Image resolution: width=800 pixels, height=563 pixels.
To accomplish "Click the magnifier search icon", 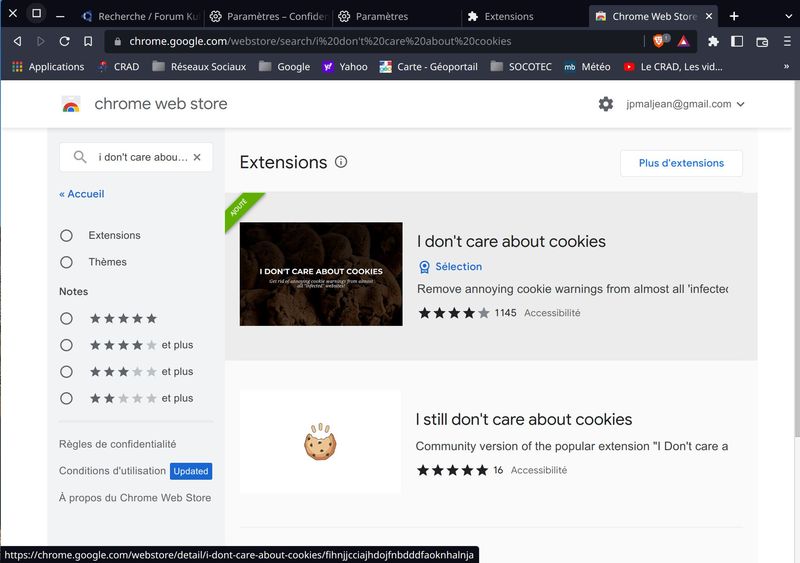I will (80, 157).
